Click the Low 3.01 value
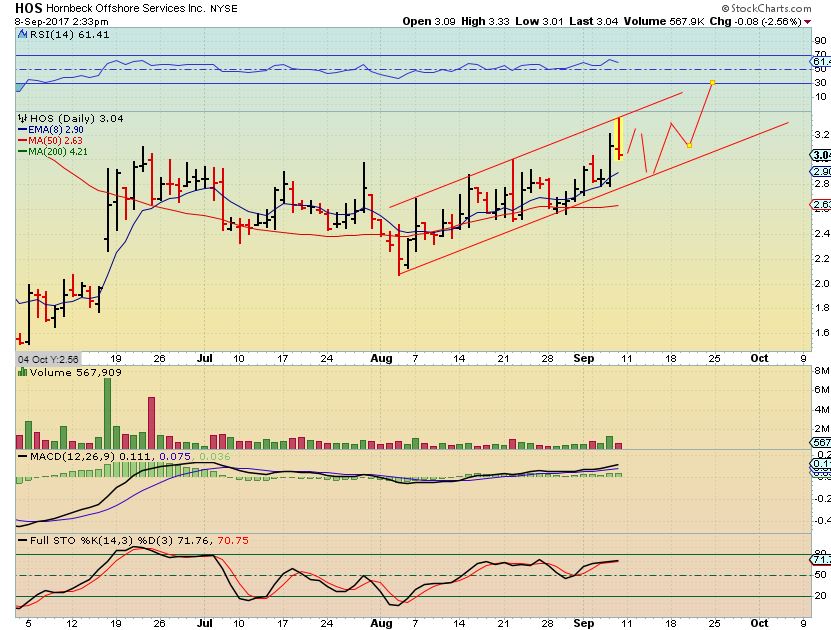This screenshot has width=831, height=630. pos(540,21)
